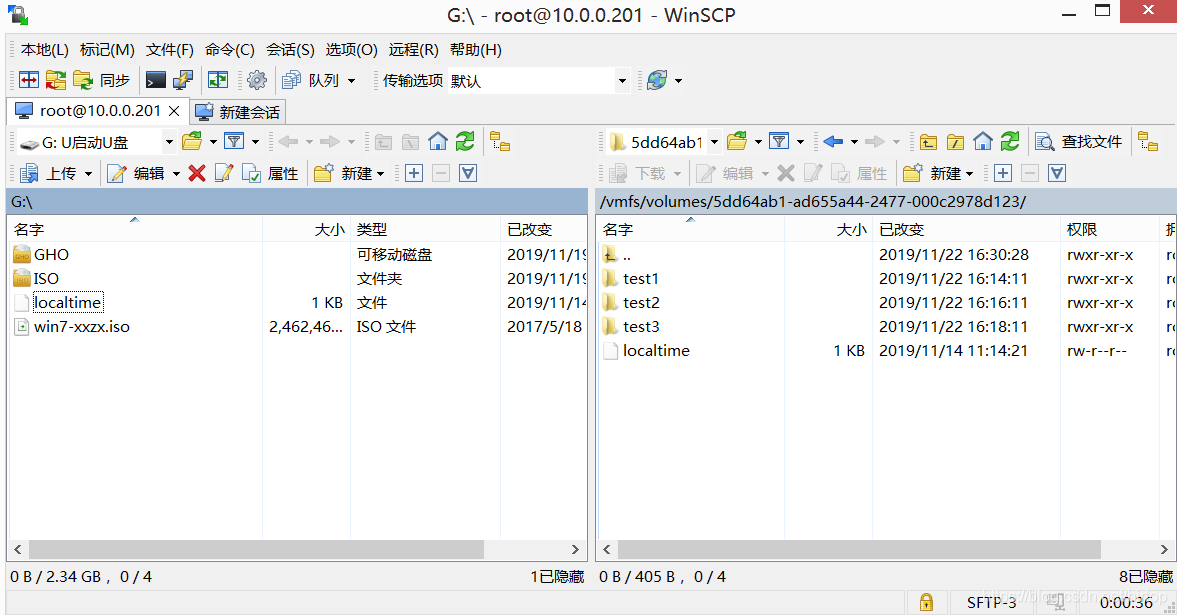The width and height of the screenshot is (1177, 615).
Task: Open the New Session (新建会话) tab
Action: pyautogui.click(x=237, y=112)
